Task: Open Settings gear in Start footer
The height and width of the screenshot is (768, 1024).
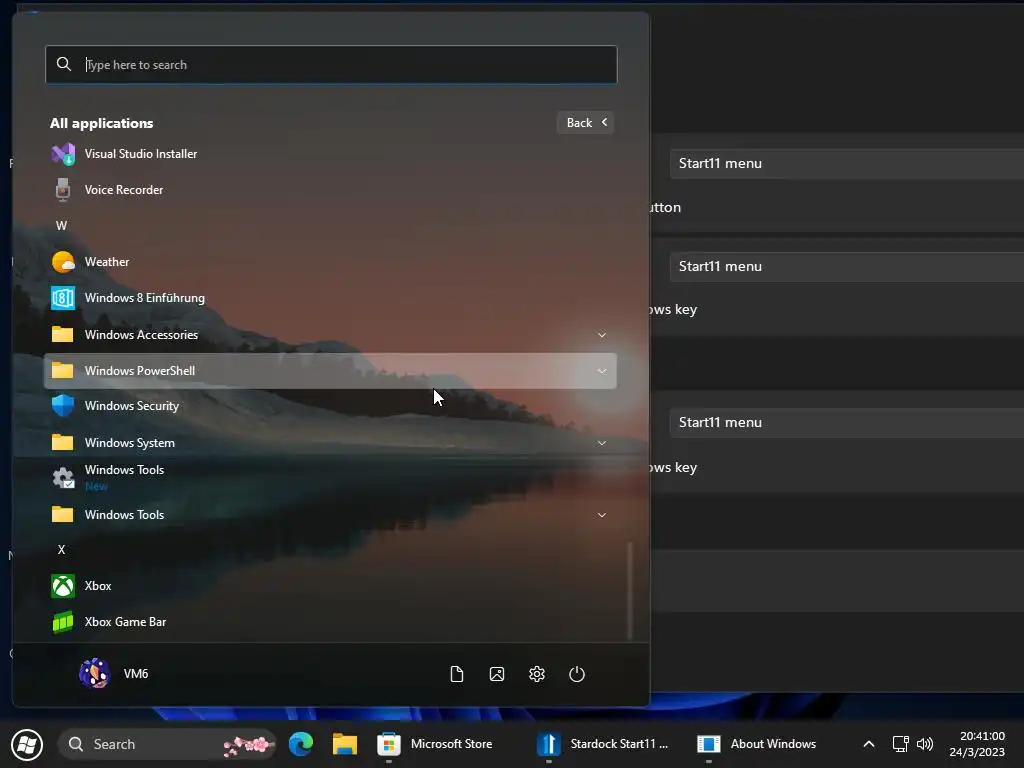Action: (537, 674)
